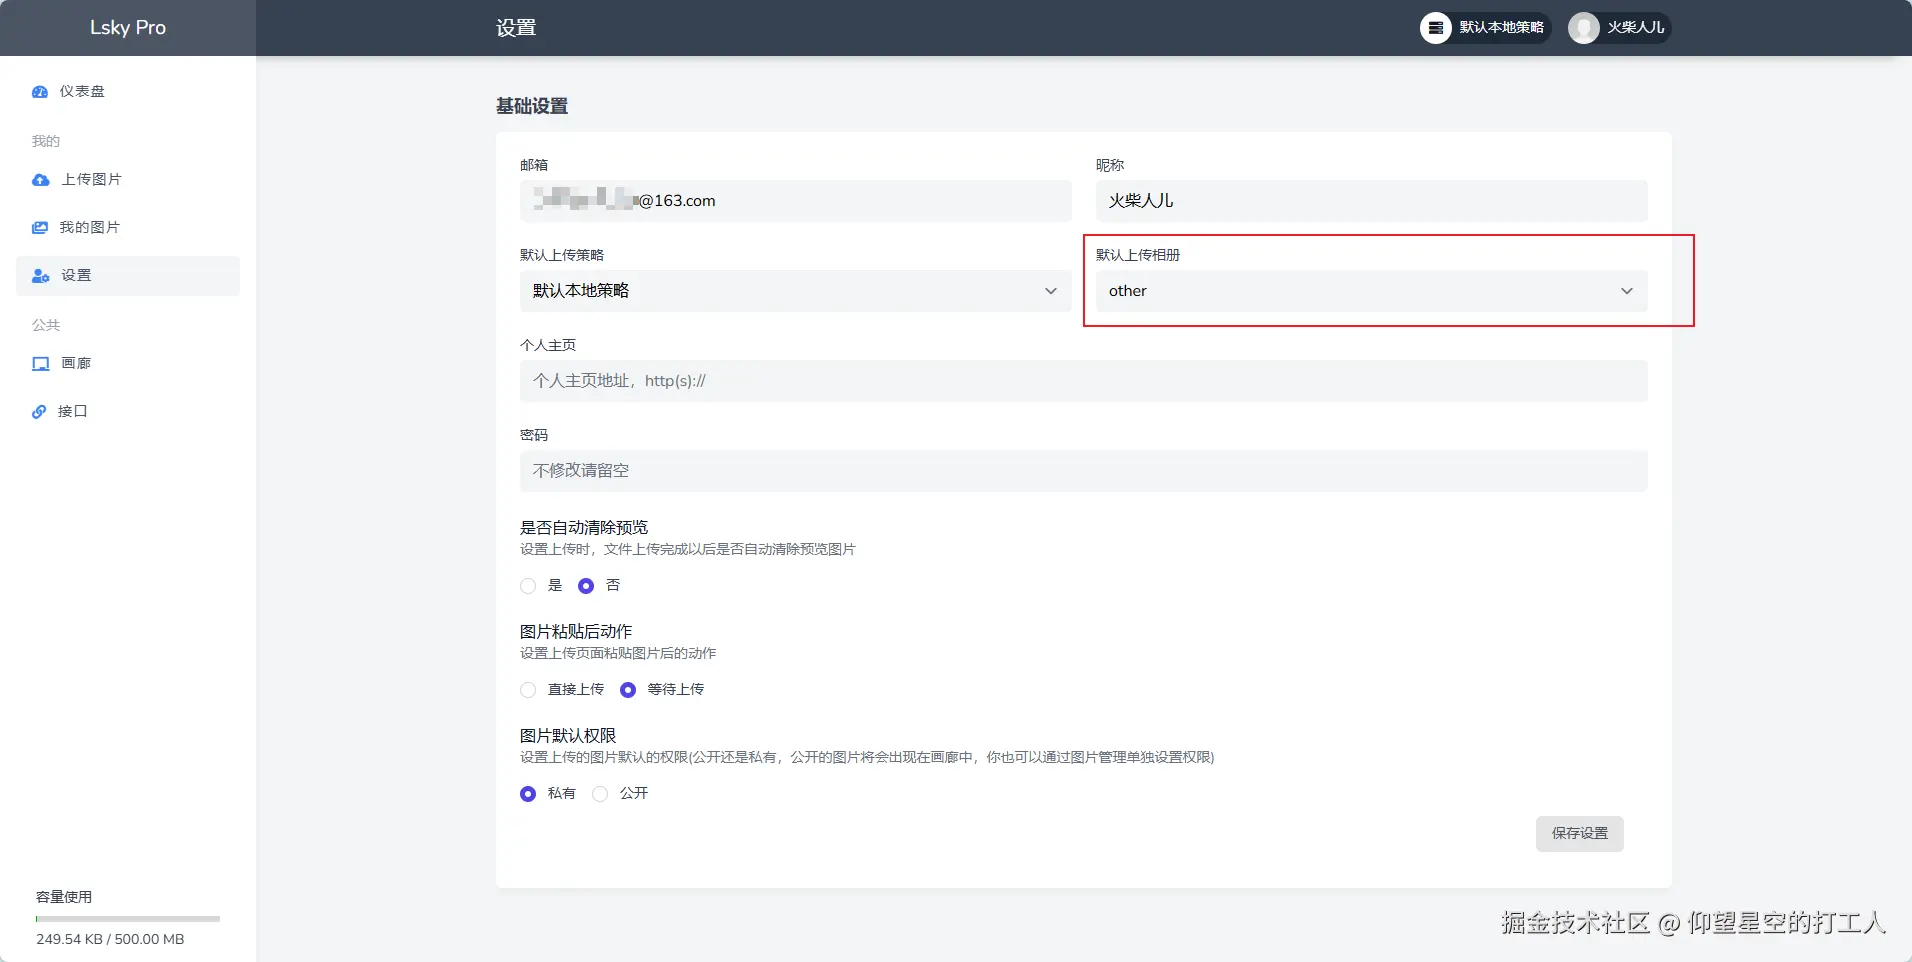1912x962 pixels.
Task: Click the 设置 page title in header
Action: click(516, 28)
